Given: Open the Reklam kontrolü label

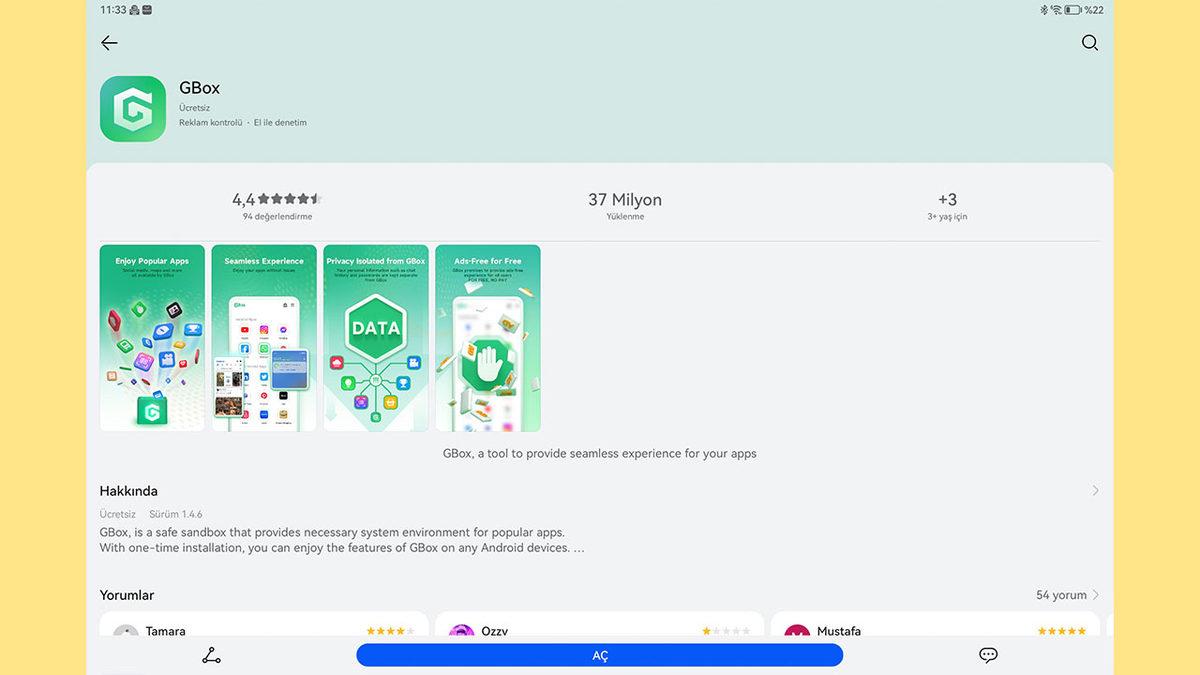Looking at the screenshot, I should (211, 123).
